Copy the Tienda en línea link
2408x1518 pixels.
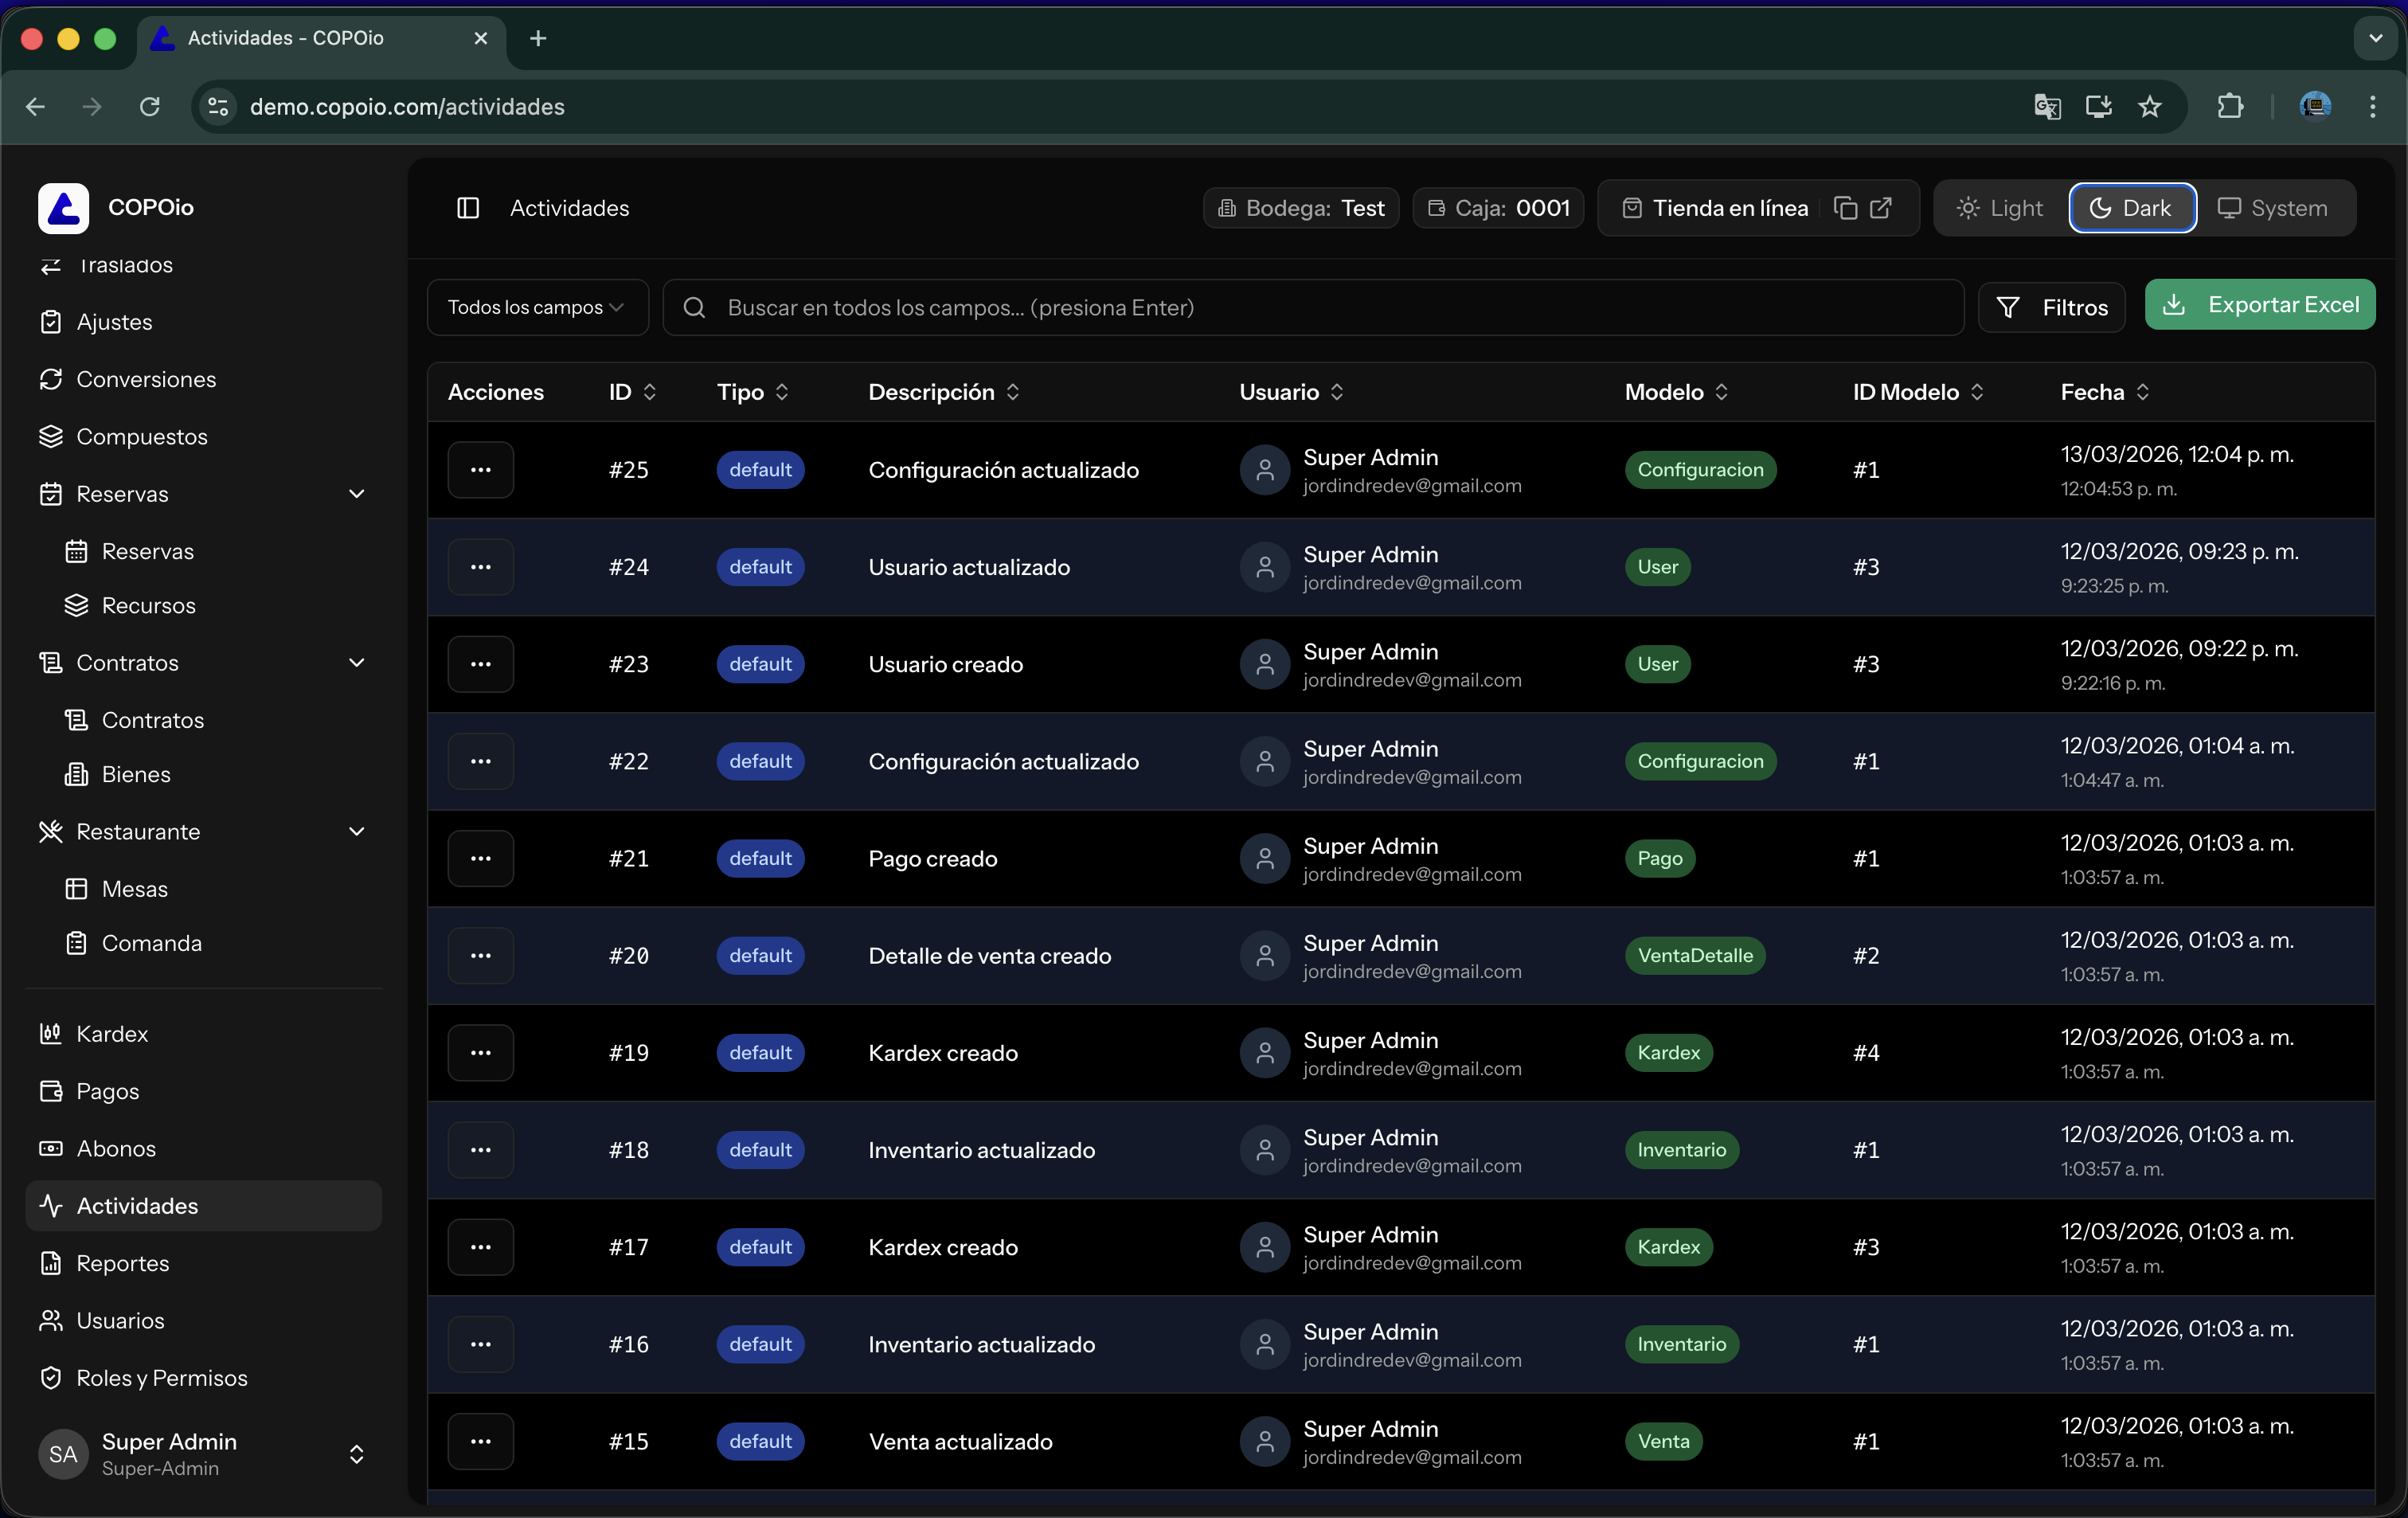click(1845, 208)
